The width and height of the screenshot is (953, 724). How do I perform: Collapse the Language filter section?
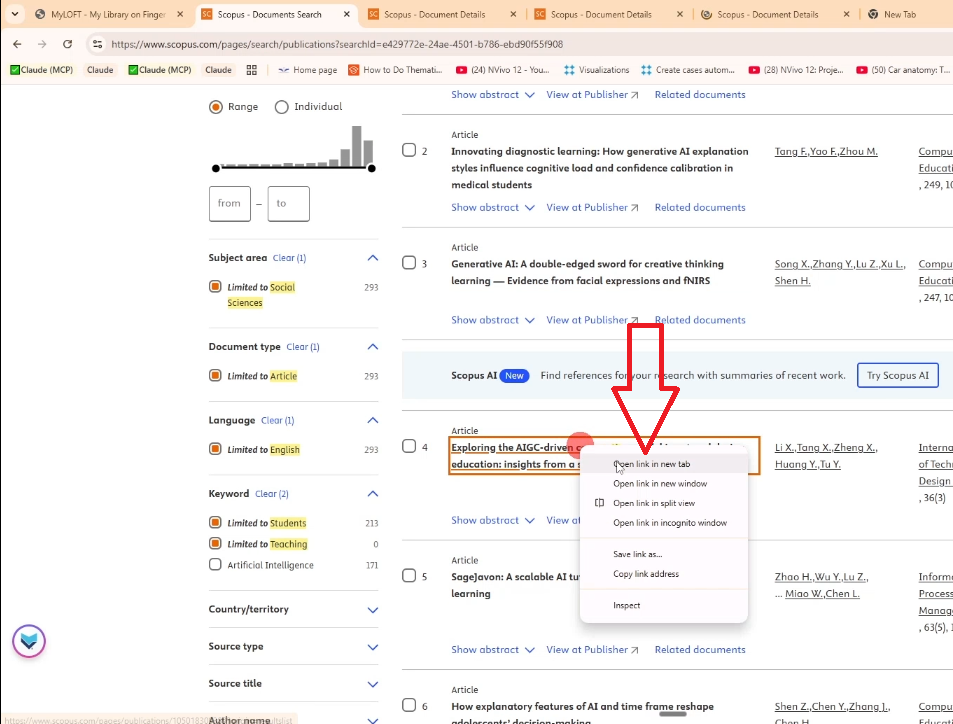(373, 420)
